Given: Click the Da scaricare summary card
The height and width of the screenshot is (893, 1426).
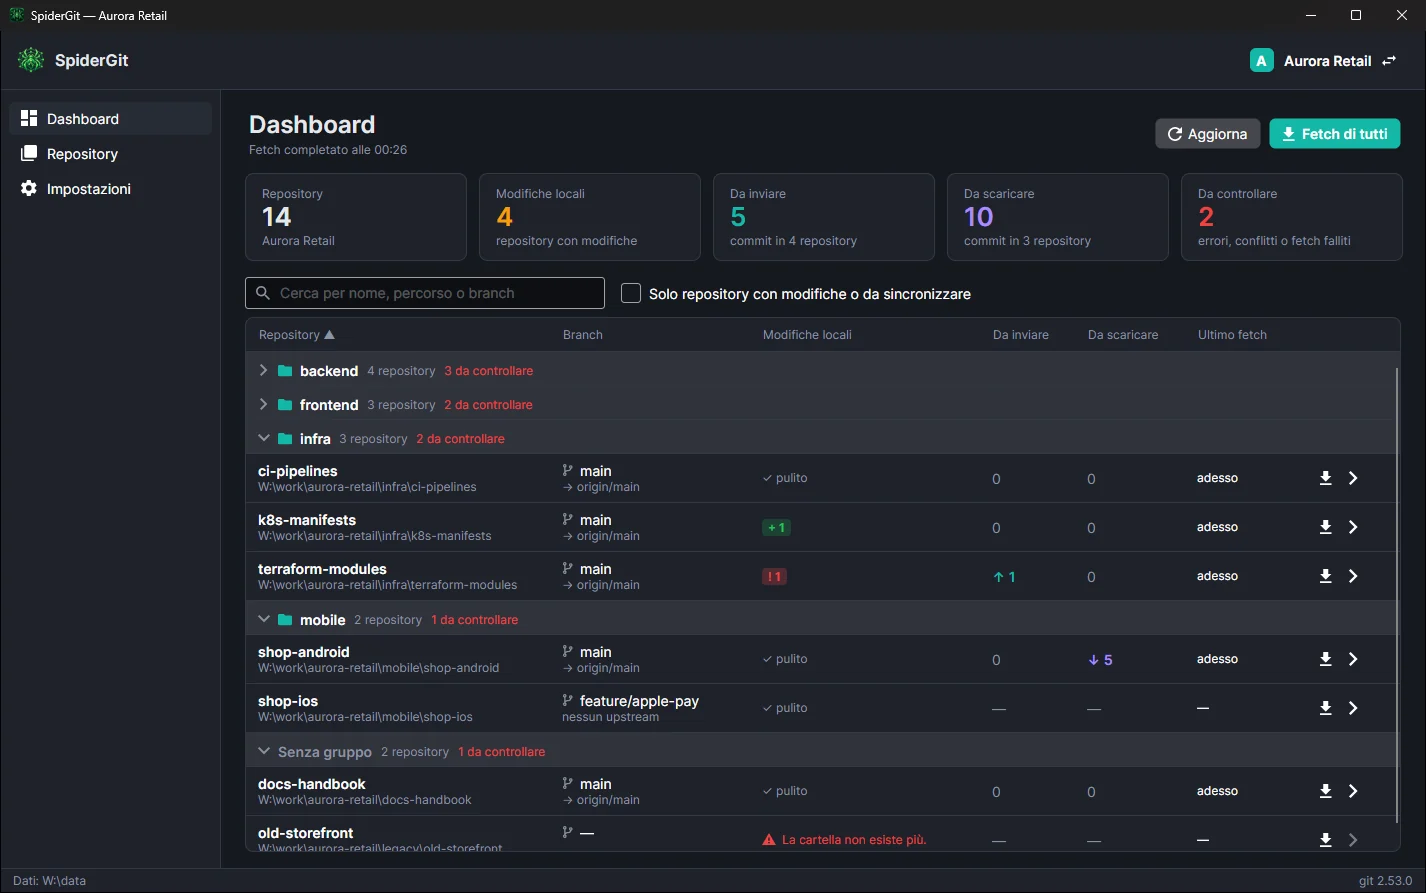Looking at the screenshot, I should coord(1058,217).
